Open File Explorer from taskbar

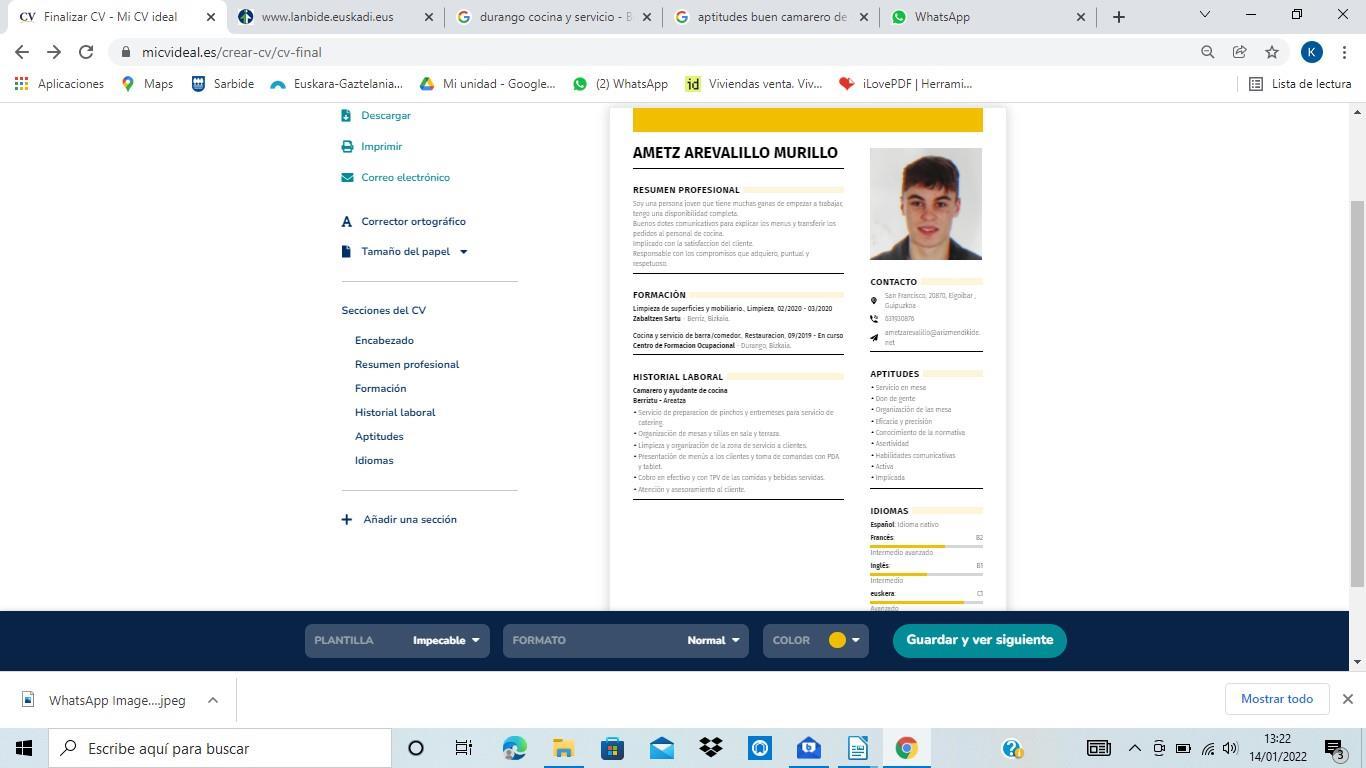[563, 748]
